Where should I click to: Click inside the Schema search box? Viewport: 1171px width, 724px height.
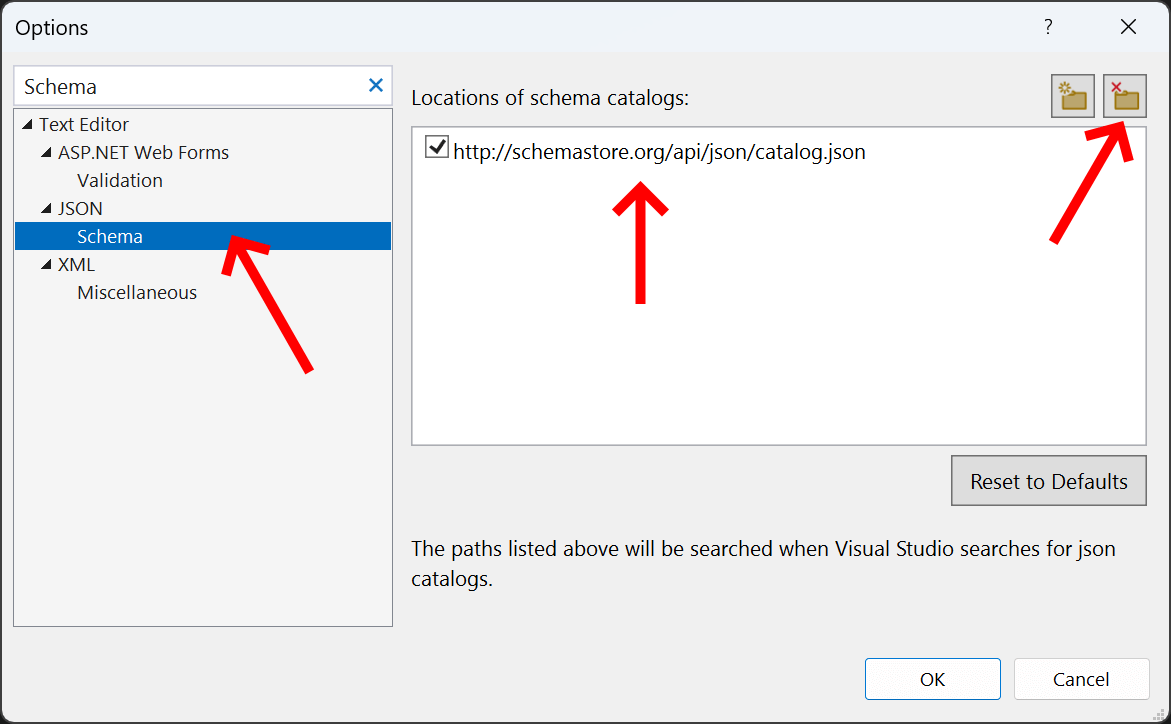pos(180,86)
